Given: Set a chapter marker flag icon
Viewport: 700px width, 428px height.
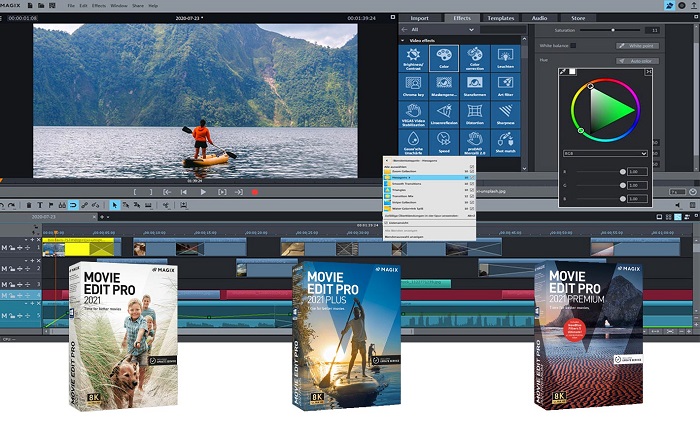Looking at the screenshot, I should [x=51, y=205].
